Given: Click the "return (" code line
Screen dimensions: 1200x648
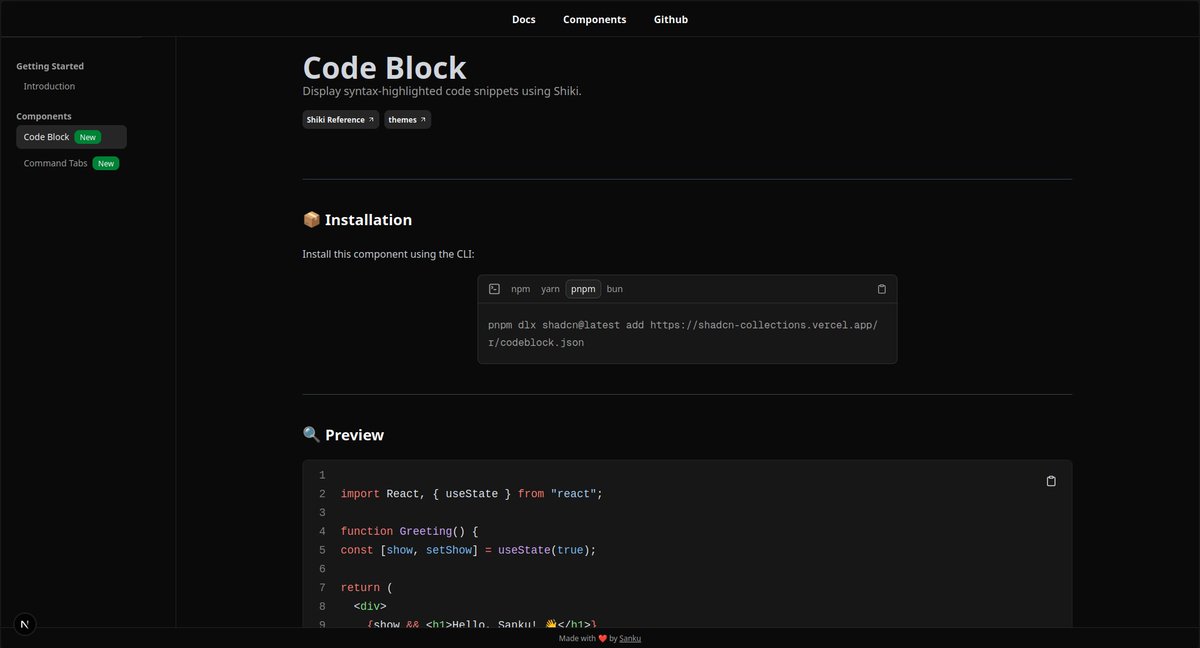Looking at the screenshot, I should pos(367,587).
